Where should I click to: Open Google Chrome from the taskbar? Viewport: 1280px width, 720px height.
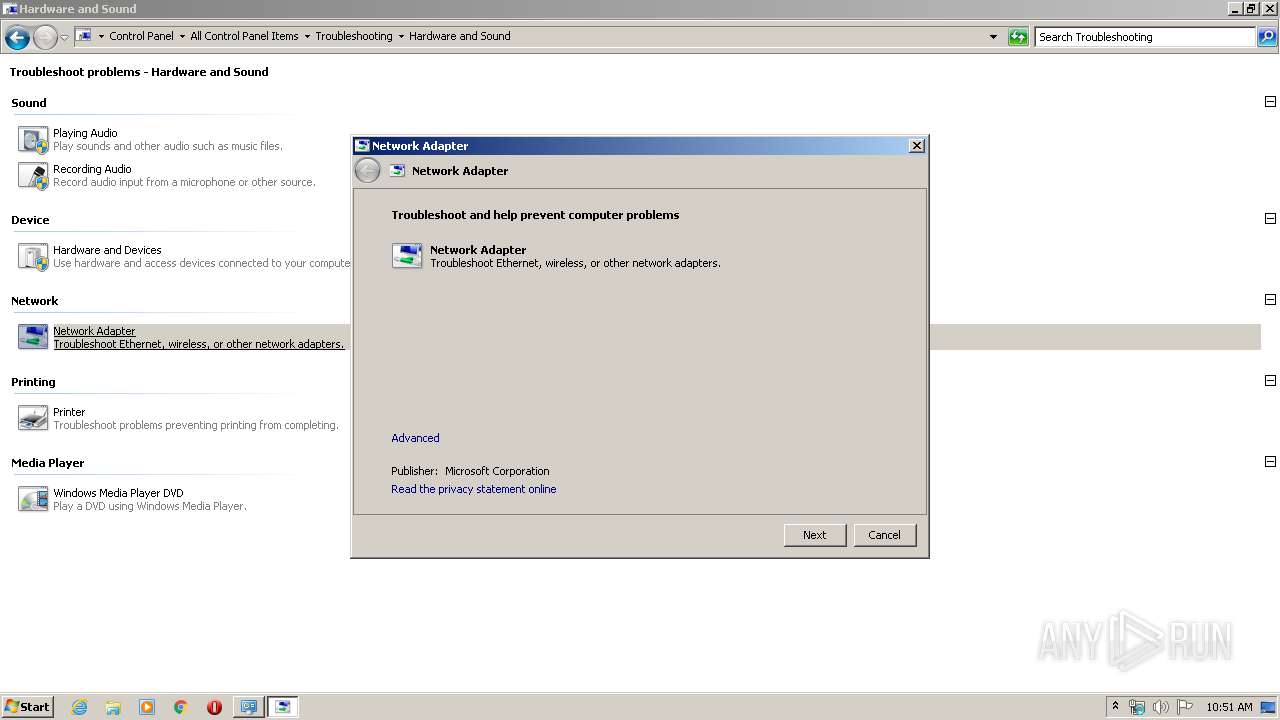tap(181, 707)
